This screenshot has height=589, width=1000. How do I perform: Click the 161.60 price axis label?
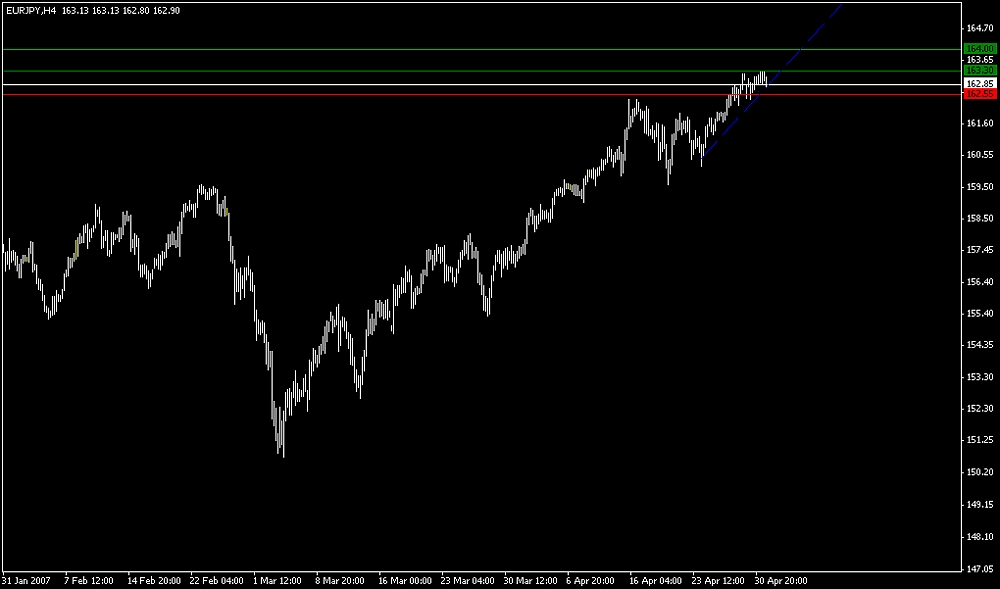pos(980,123)
